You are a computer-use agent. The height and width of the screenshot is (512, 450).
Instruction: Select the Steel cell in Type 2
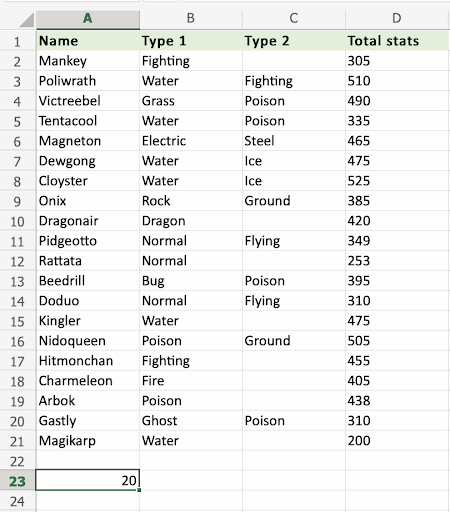coord(294,141)
